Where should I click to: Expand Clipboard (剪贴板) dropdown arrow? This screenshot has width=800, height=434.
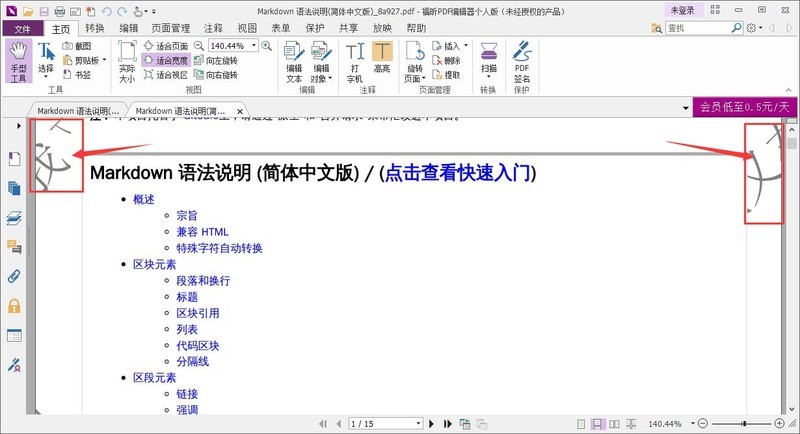pyautogui.click(x=105, y=60)
